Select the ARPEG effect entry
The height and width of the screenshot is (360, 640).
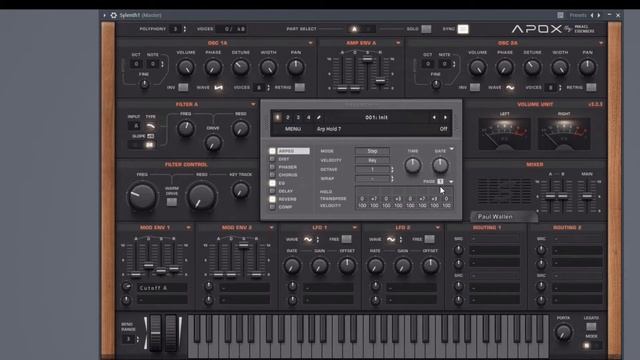click(x=293, y=151)
